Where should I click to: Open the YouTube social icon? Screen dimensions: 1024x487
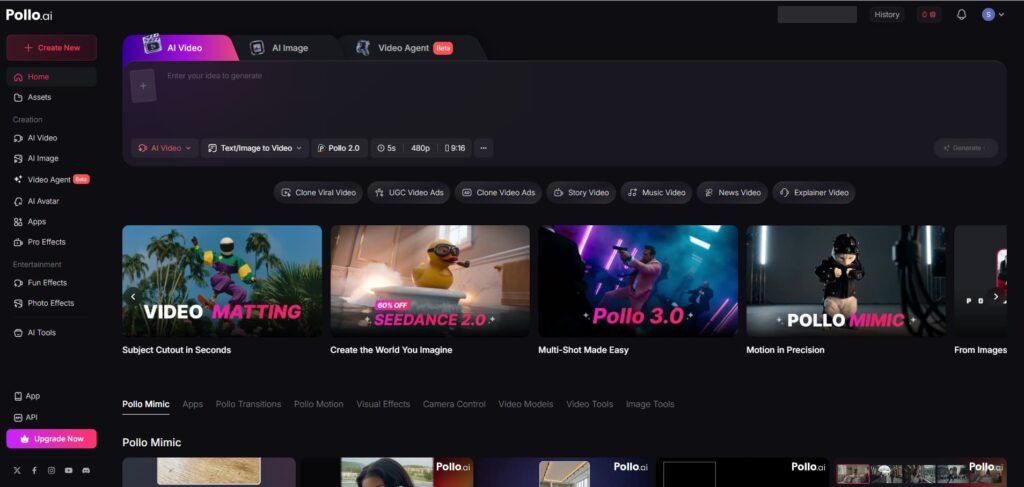tap(69, 470)
